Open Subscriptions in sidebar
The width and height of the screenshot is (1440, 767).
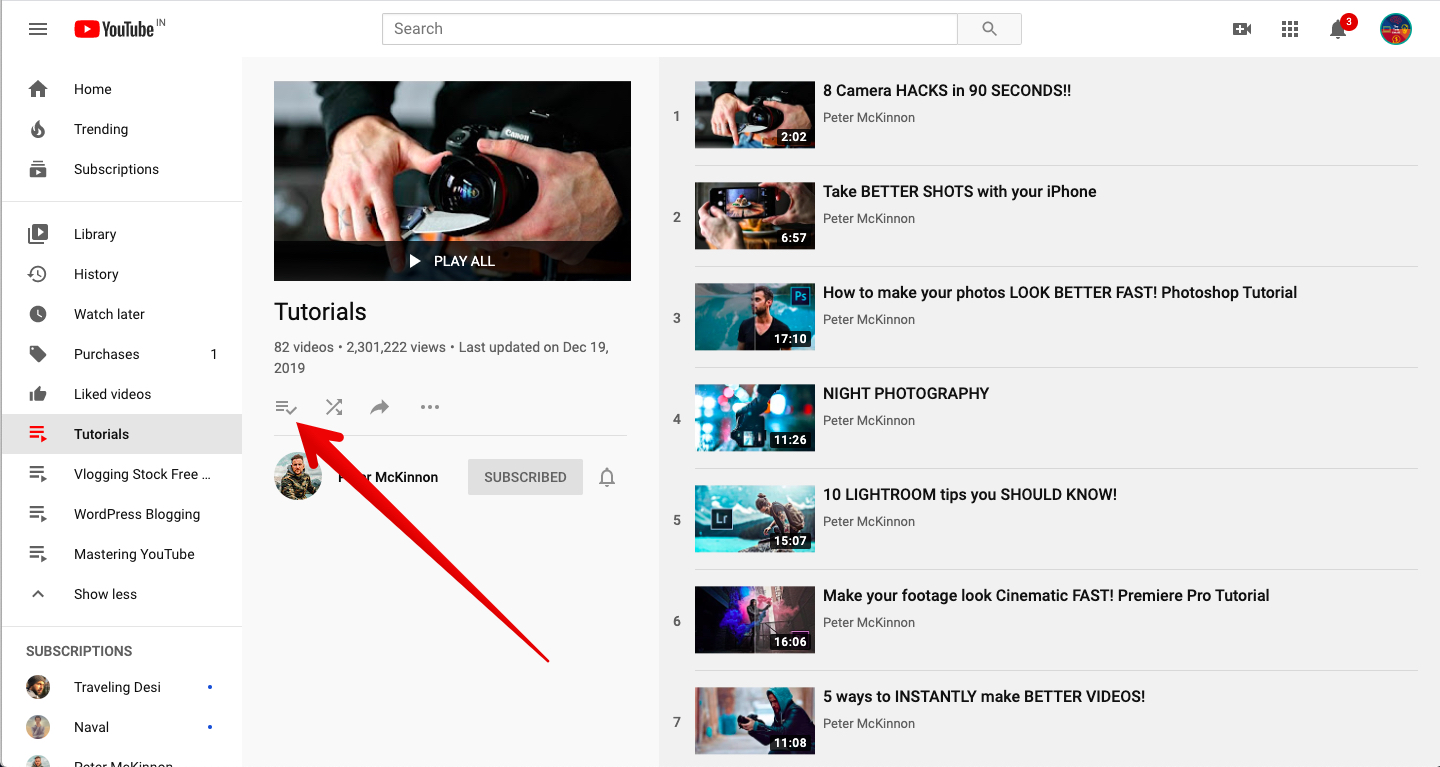[121, 169]
